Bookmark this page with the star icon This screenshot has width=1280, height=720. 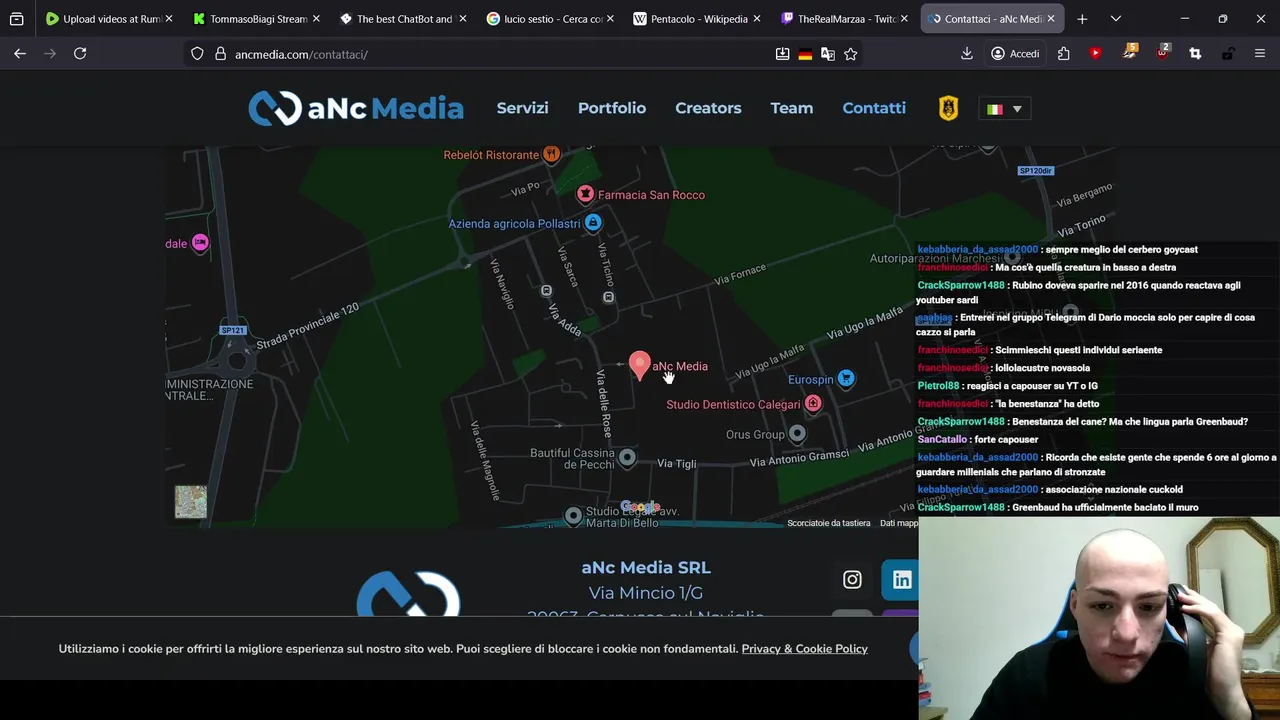pos(851,54)
